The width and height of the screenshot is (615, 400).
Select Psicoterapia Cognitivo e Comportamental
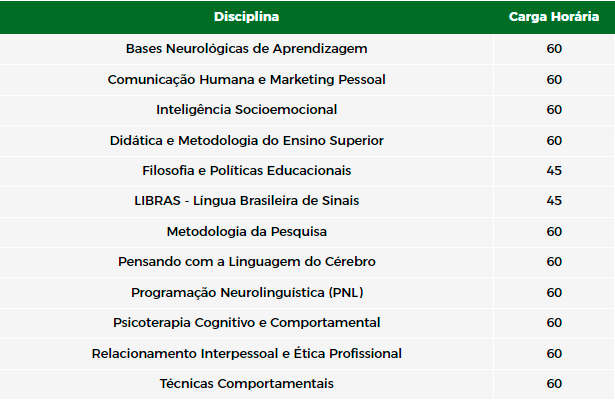(x=246, y=323)
